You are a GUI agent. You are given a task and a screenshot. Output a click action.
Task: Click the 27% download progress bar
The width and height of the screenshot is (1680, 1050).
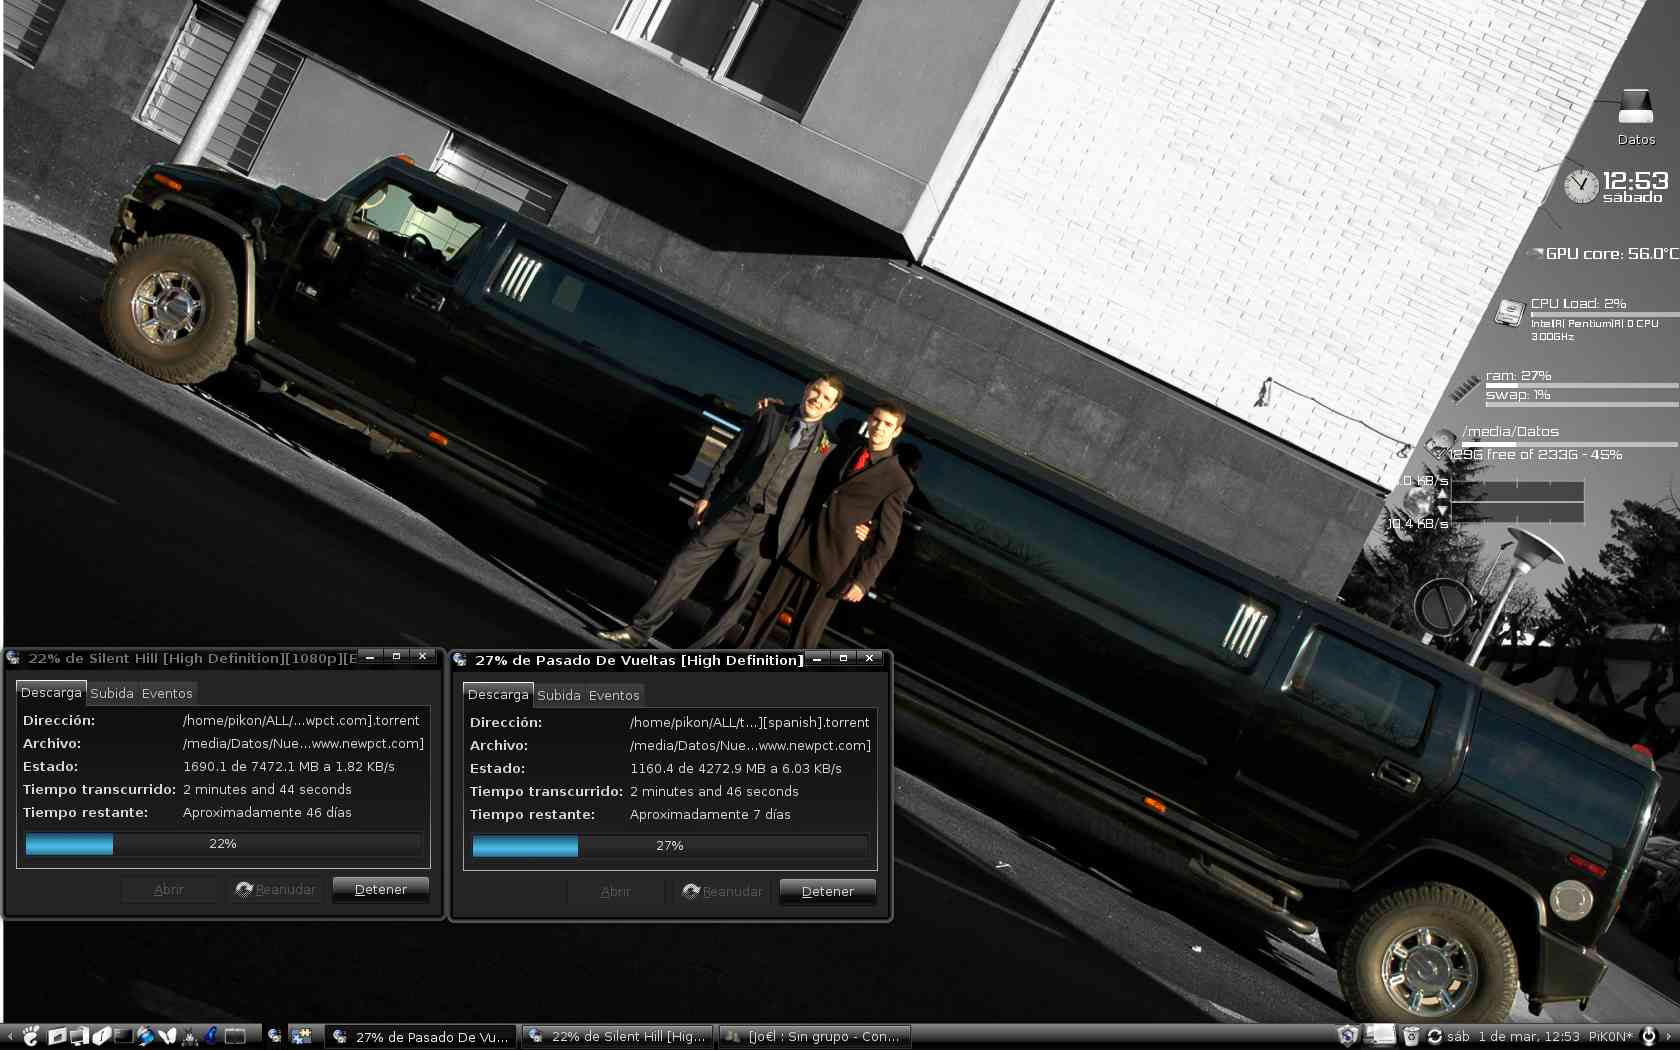[670, 846]
